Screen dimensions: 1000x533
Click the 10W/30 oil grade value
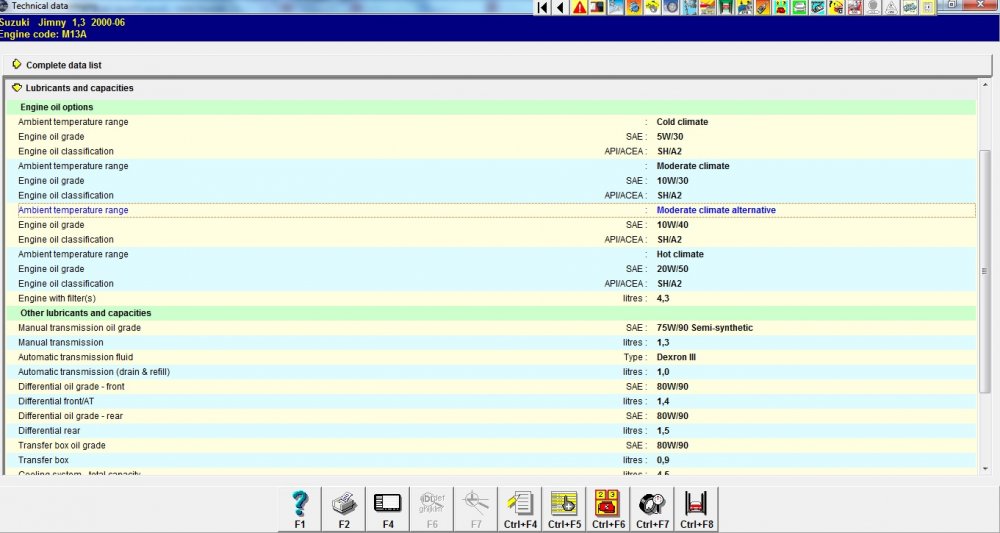pyautogui.click(x=672, y=180)
